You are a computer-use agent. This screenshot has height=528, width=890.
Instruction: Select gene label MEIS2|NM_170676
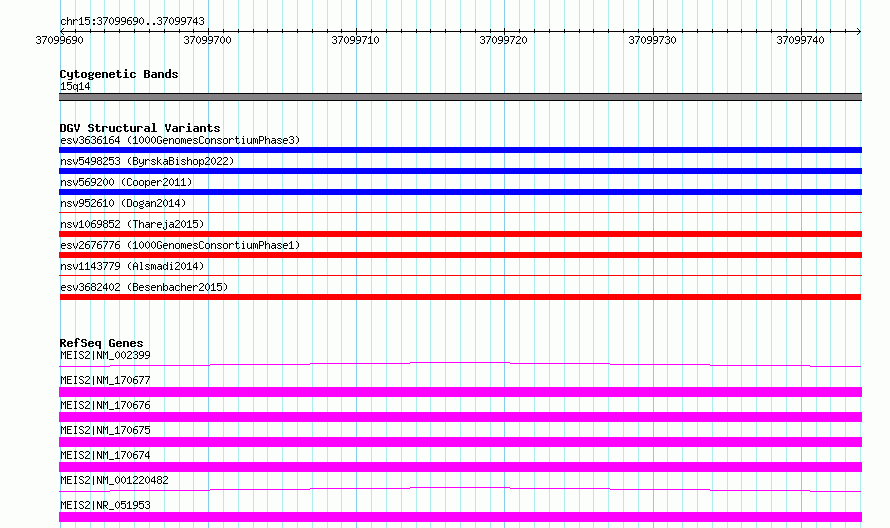point(105,405)
